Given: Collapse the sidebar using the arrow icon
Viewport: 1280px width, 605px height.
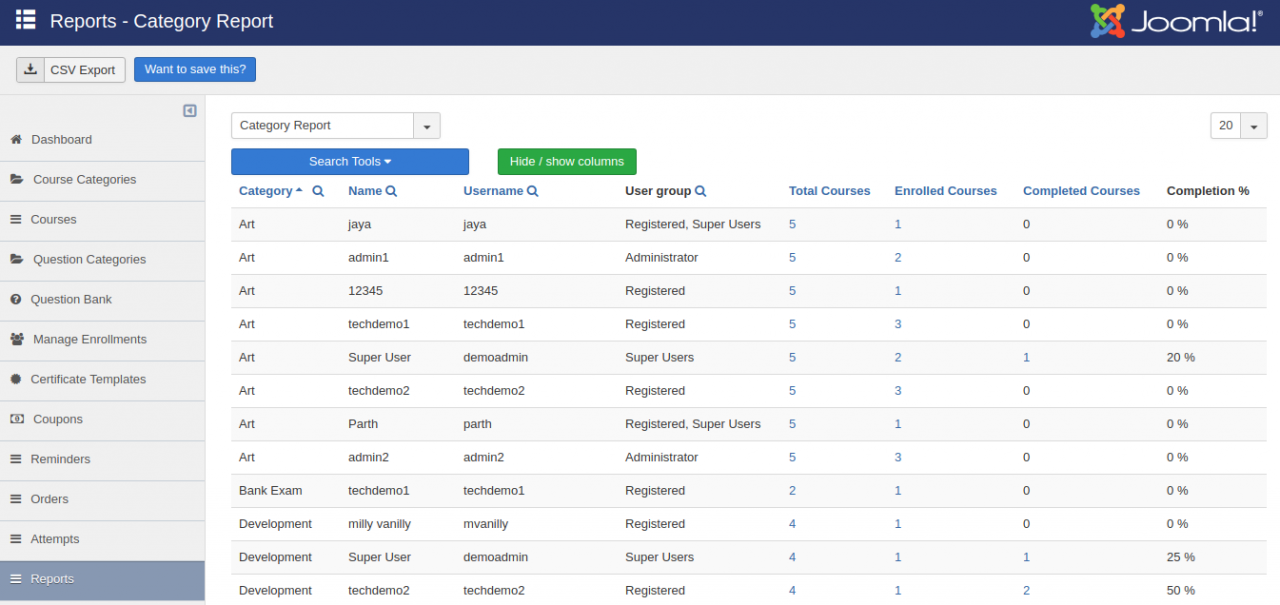Looking at the screenshot, I should 190,111.
